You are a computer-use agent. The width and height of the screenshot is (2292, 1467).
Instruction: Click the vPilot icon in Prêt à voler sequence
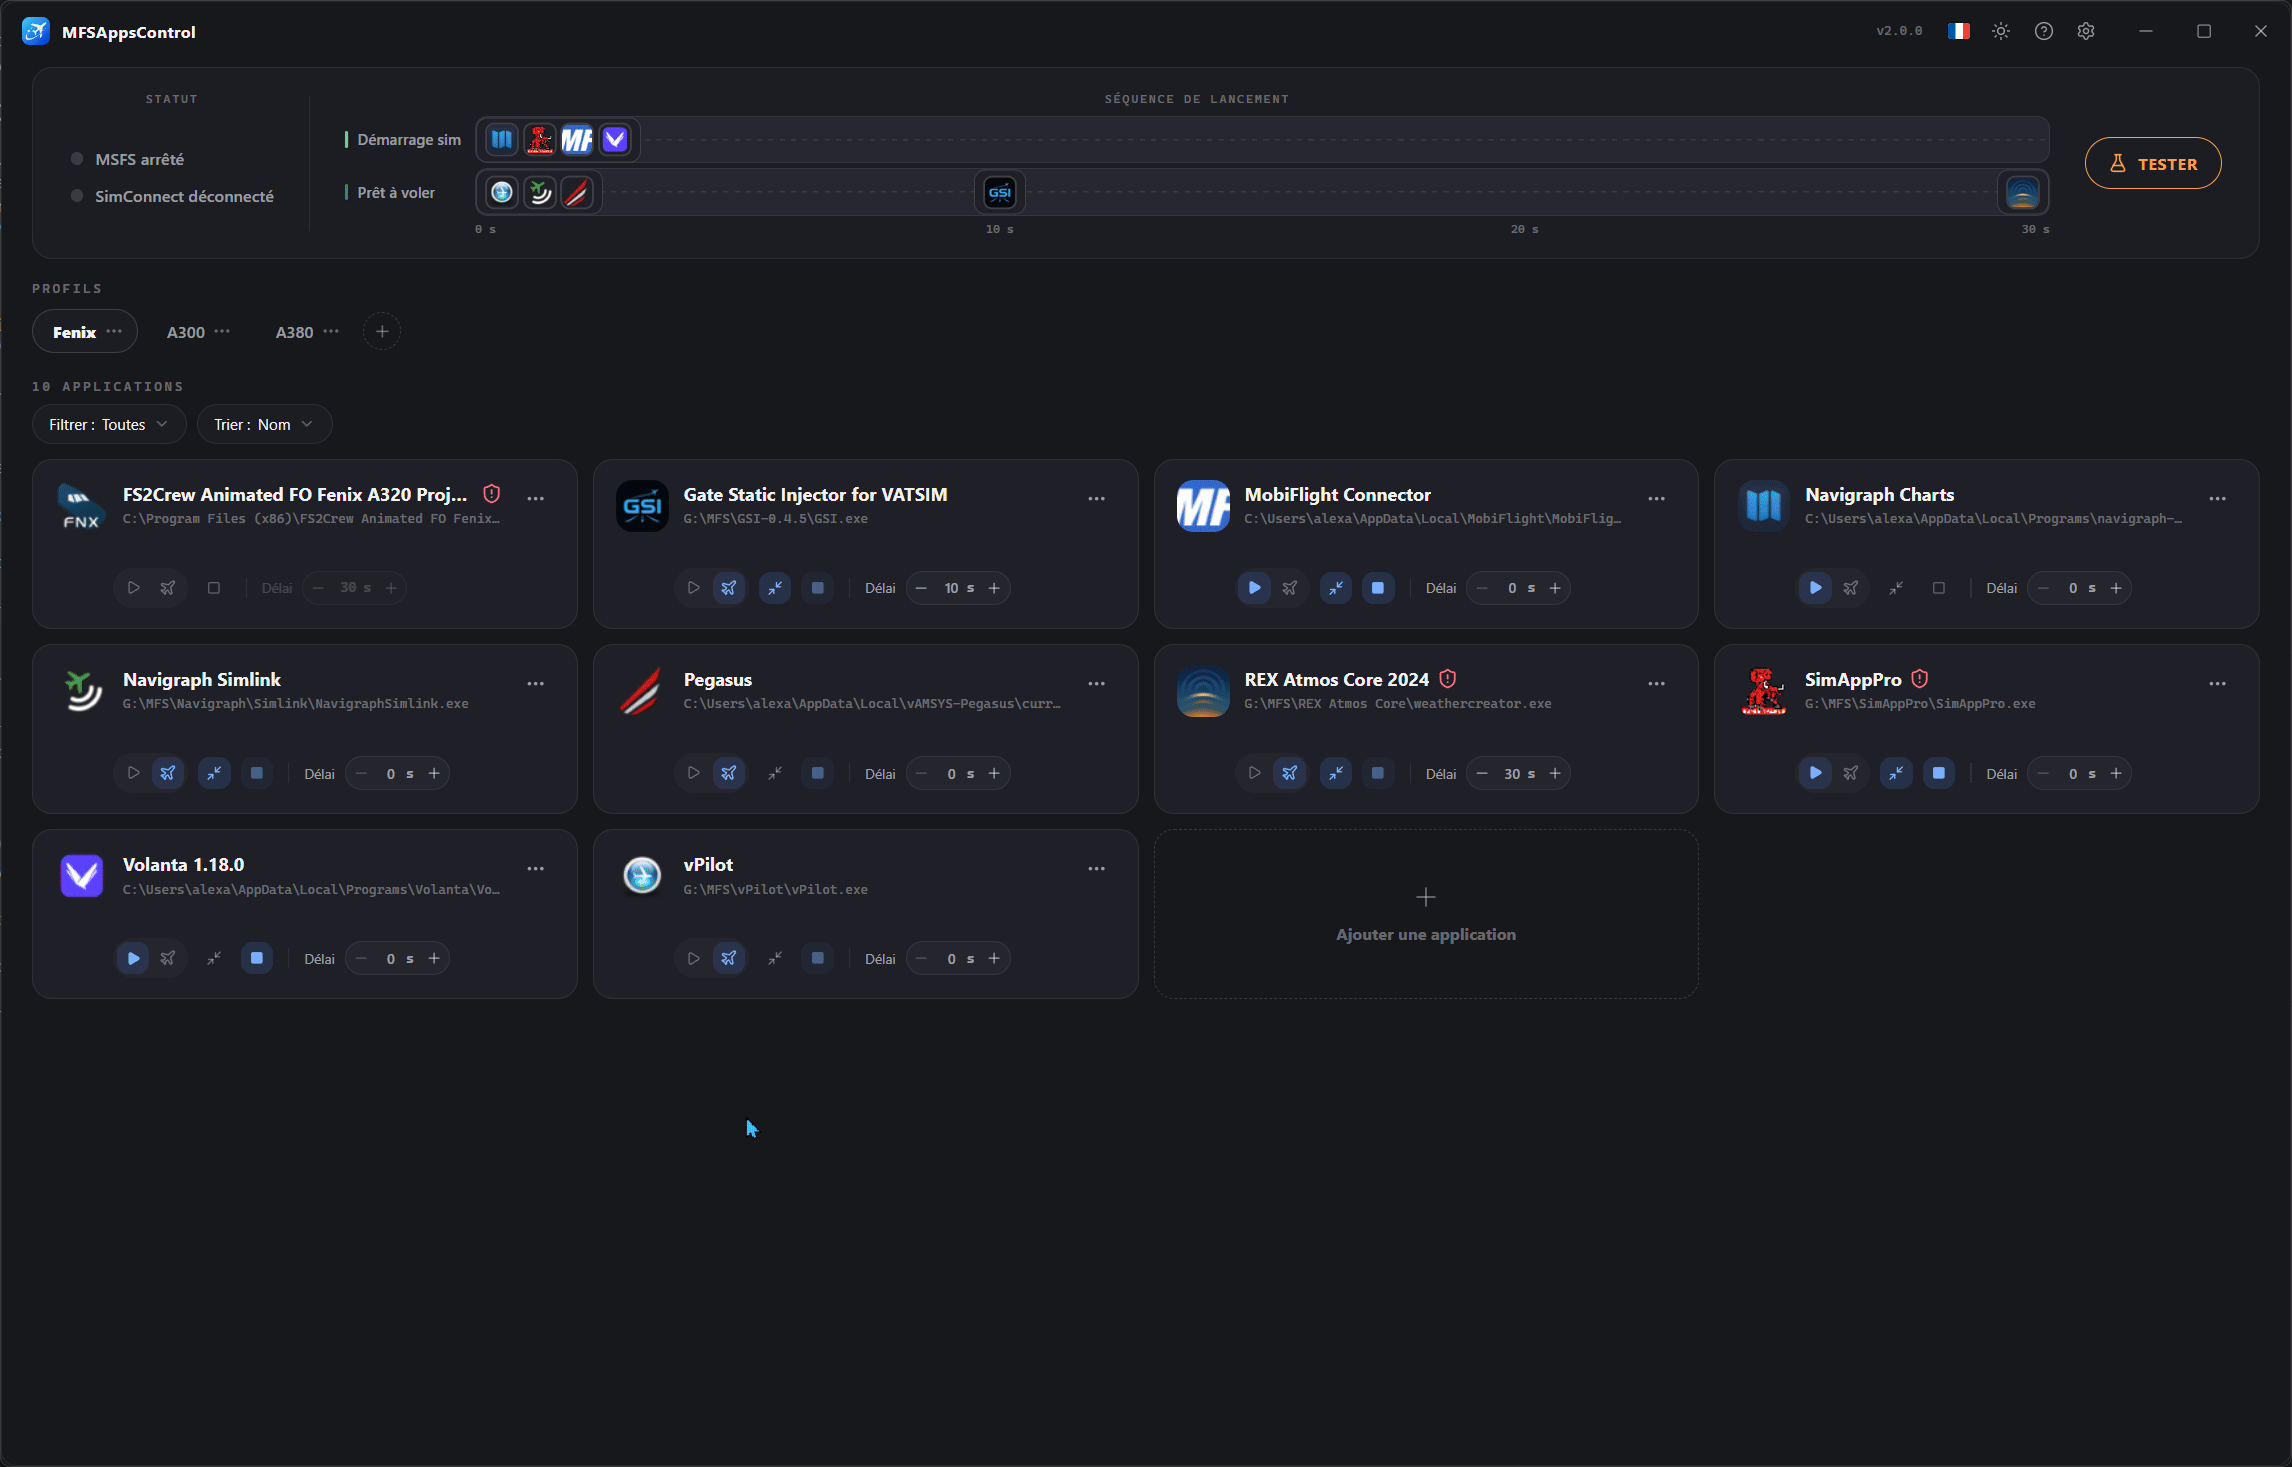(502, 192)
